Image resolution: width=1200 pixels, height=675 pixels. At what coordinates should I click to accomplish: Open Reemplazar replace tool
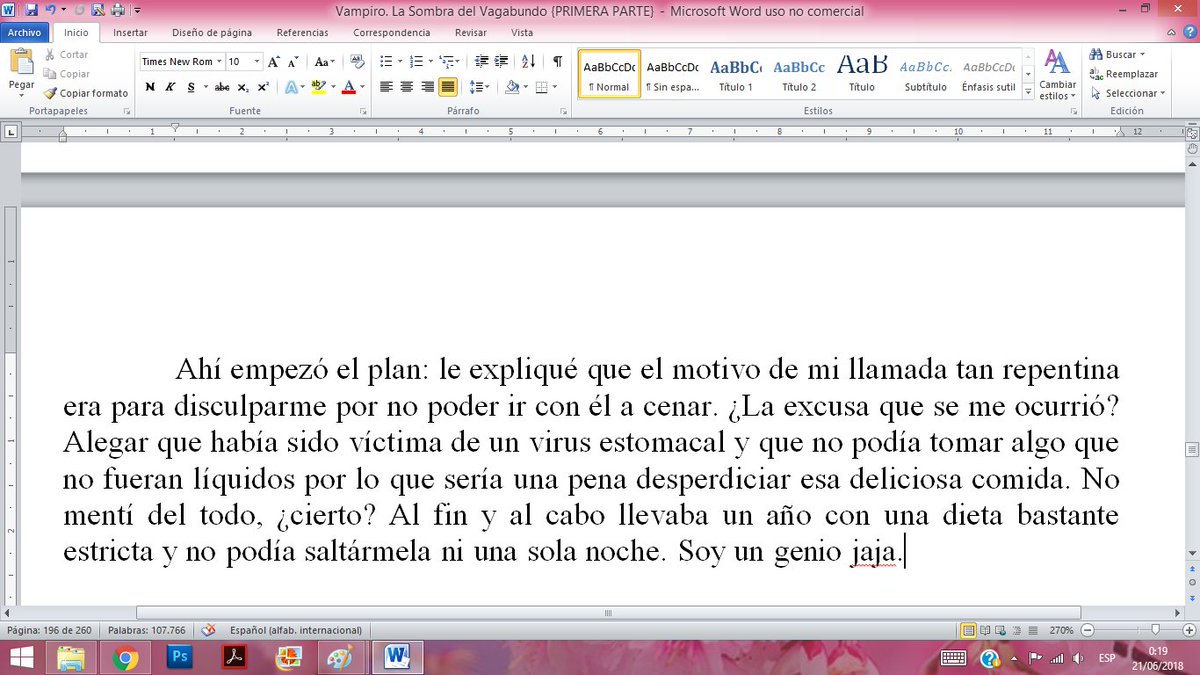[x=1125, y=74]
